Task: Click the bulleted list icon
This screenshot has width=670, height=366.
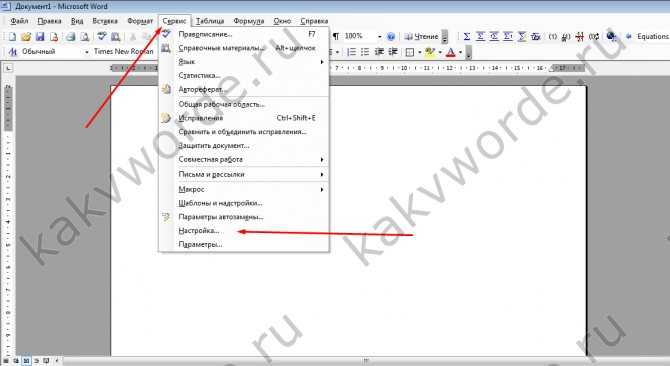Action: pos(365,52)
